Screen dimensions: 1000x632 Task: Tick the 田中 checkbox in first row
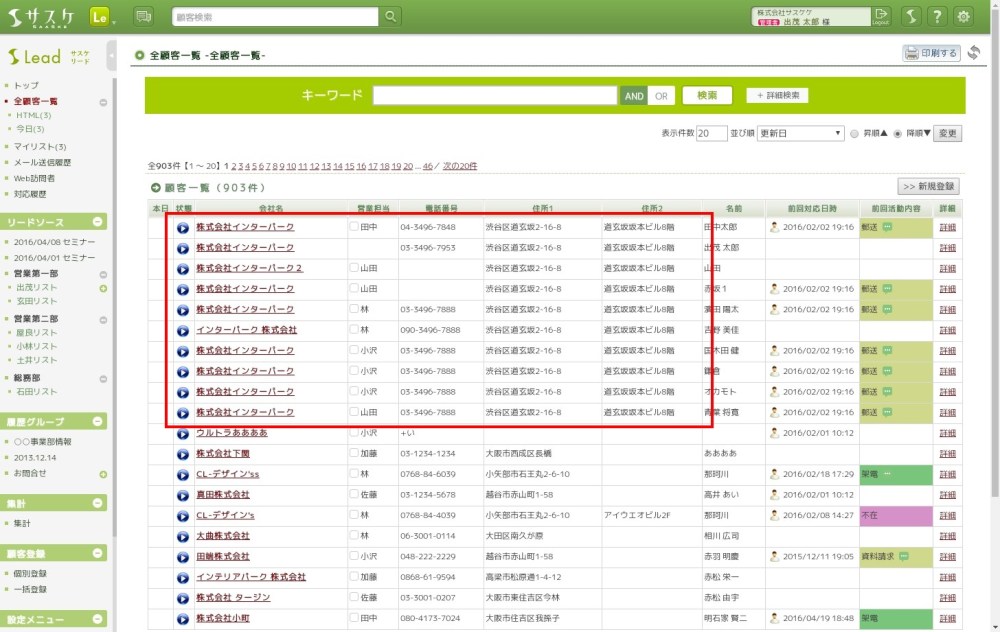(x=354, y=227)
